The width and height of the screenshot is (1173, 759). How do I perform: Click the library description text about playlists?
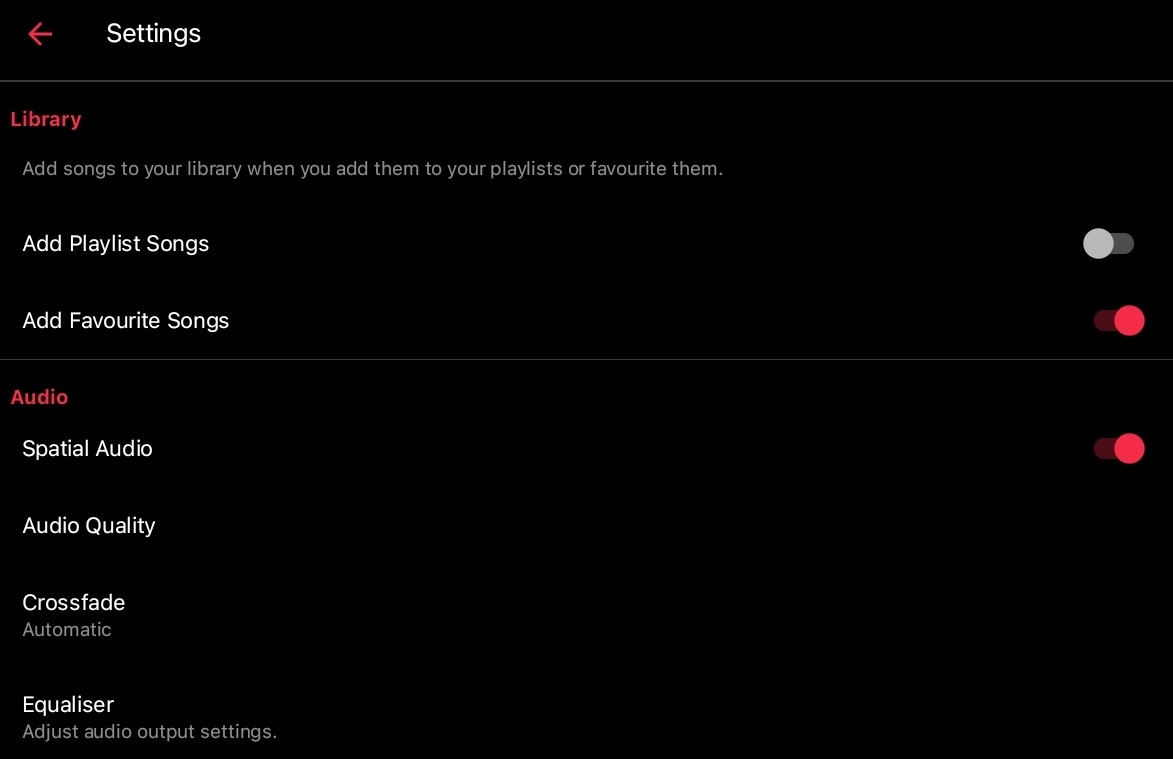point(372,168)
